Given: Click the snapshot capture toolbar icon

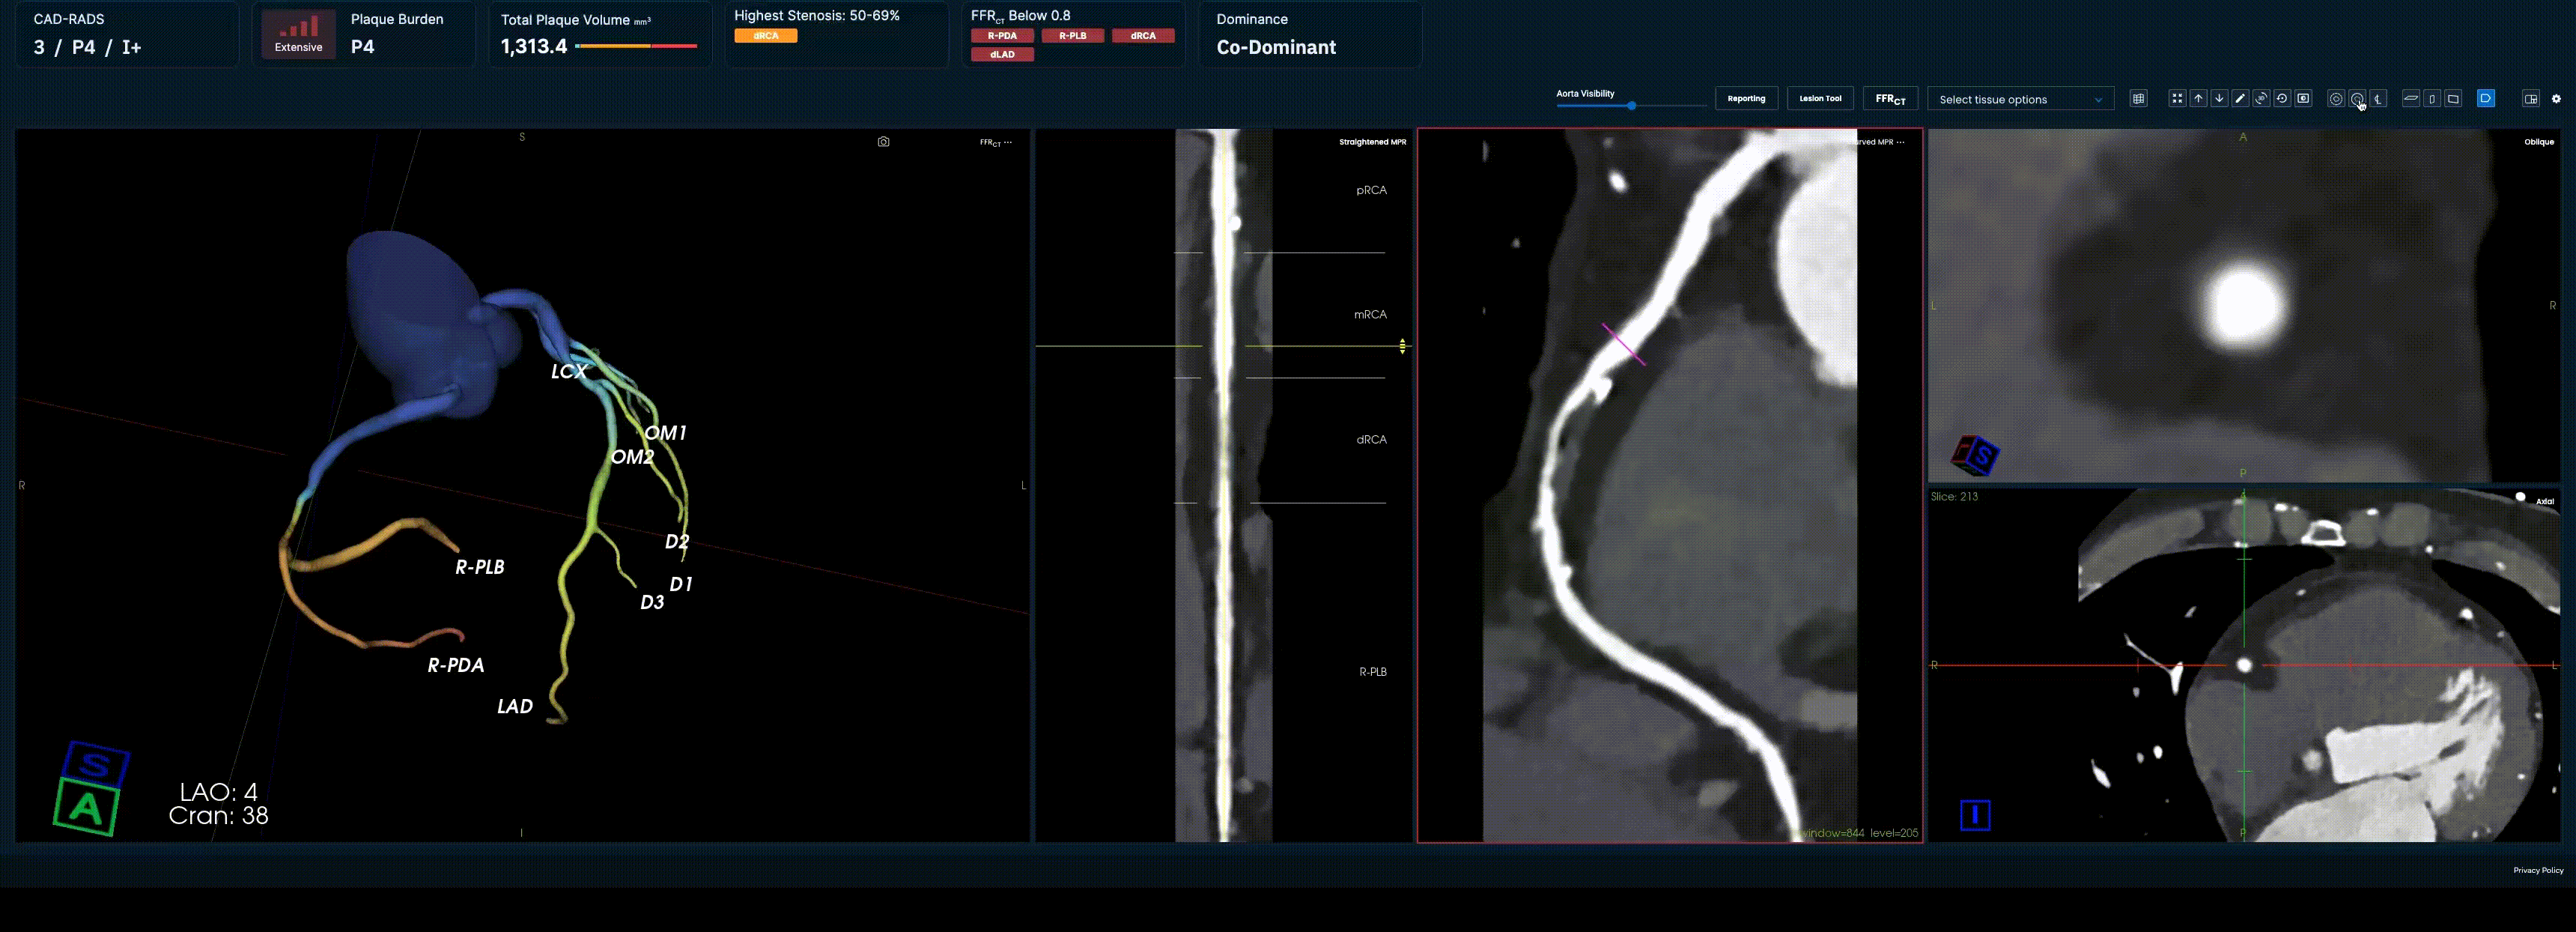Looking at the screenshot, I should [x=2303, y=98].
